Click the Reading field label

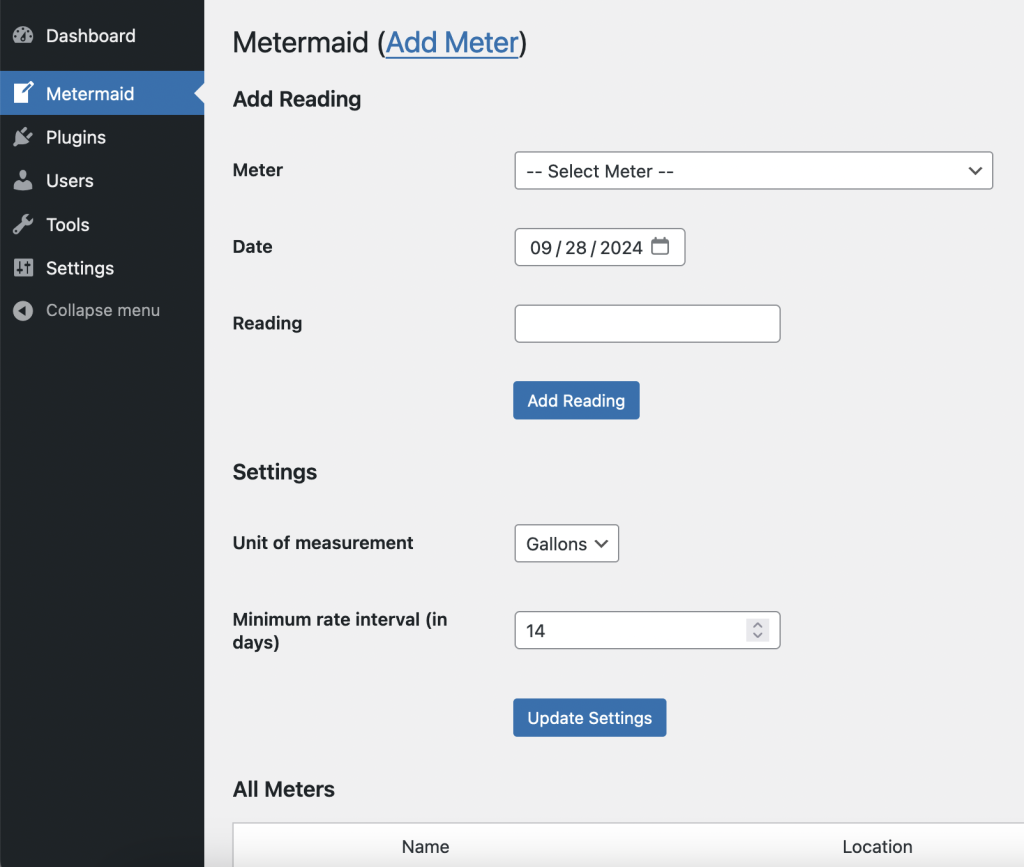point(268,324)
